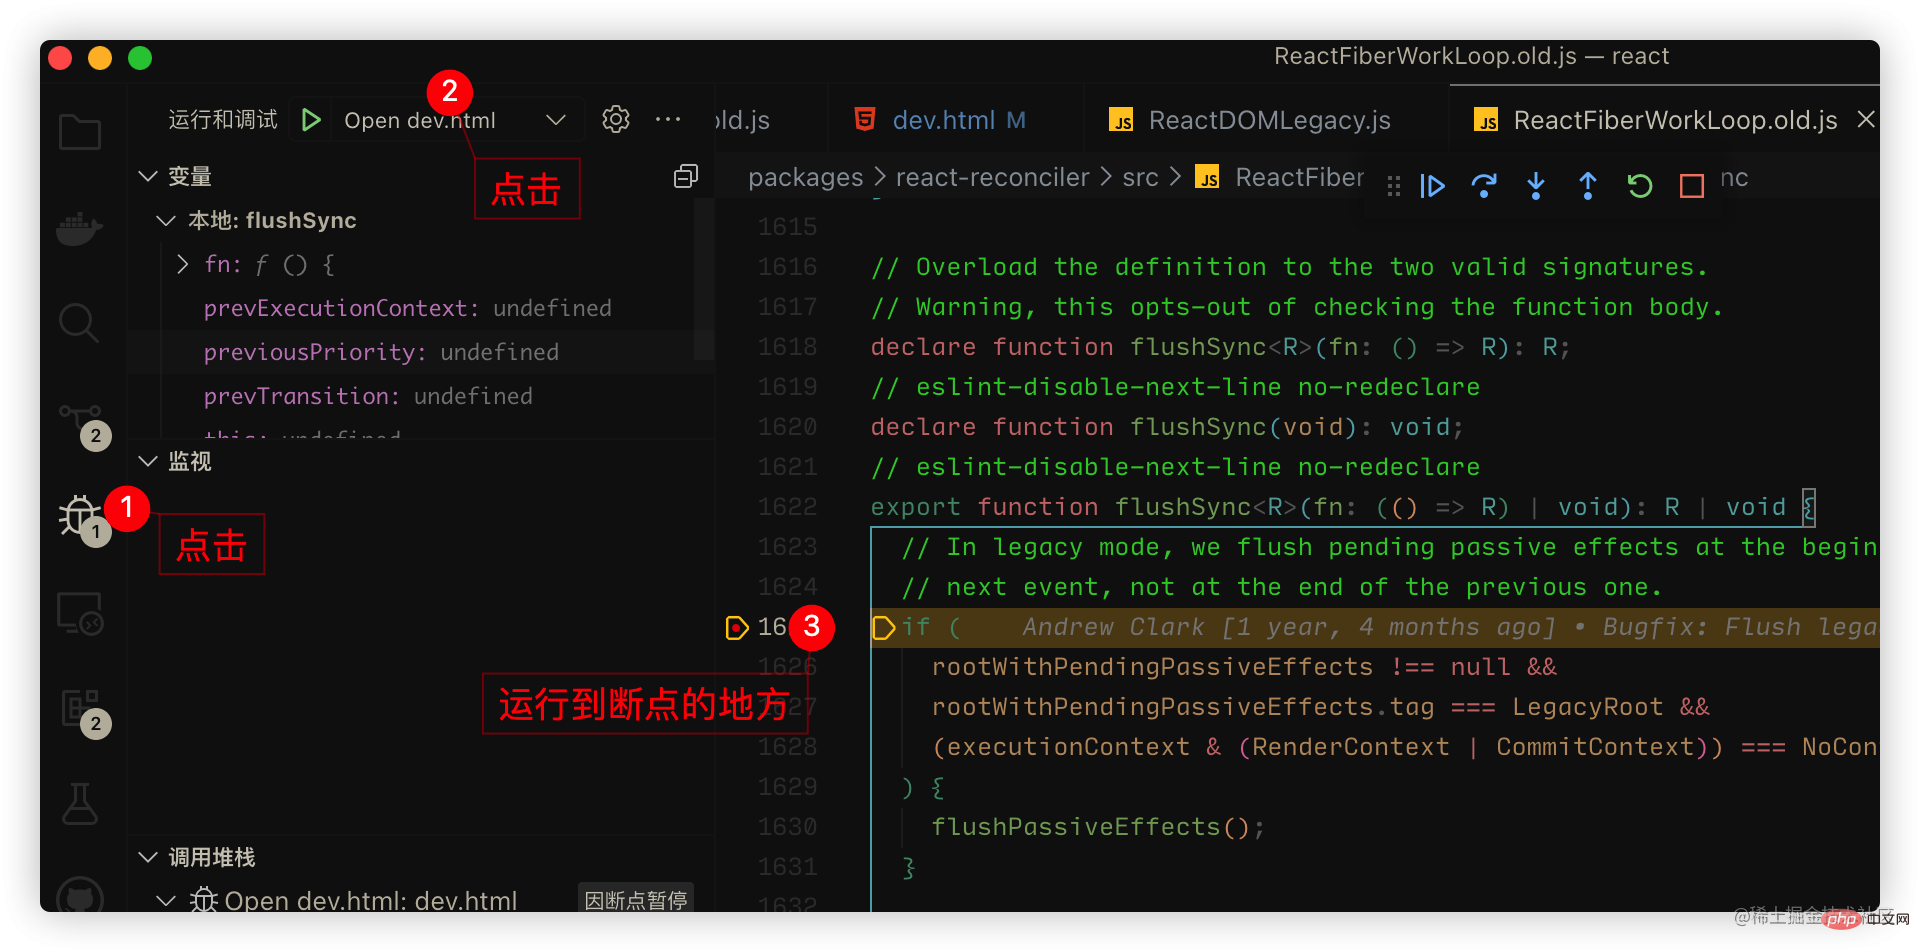Toggle the breakpoint on the highlighted line
The height and width of the screenshot is (952, 1920).
click(x=737, y=628)
